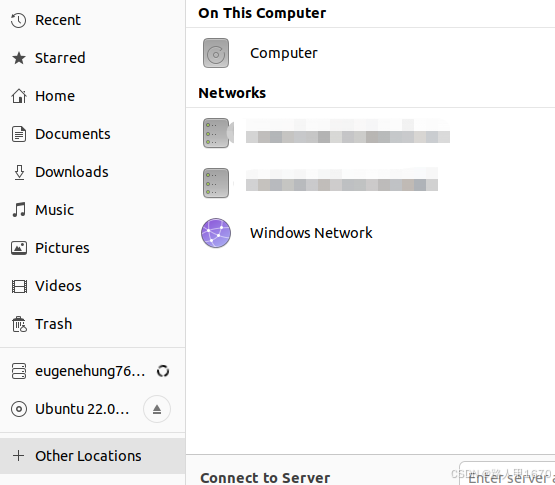The image size is (555, 485).
Task: Click the Ubuntu 22.0 disc entry
Action: (x=71, y=409)
